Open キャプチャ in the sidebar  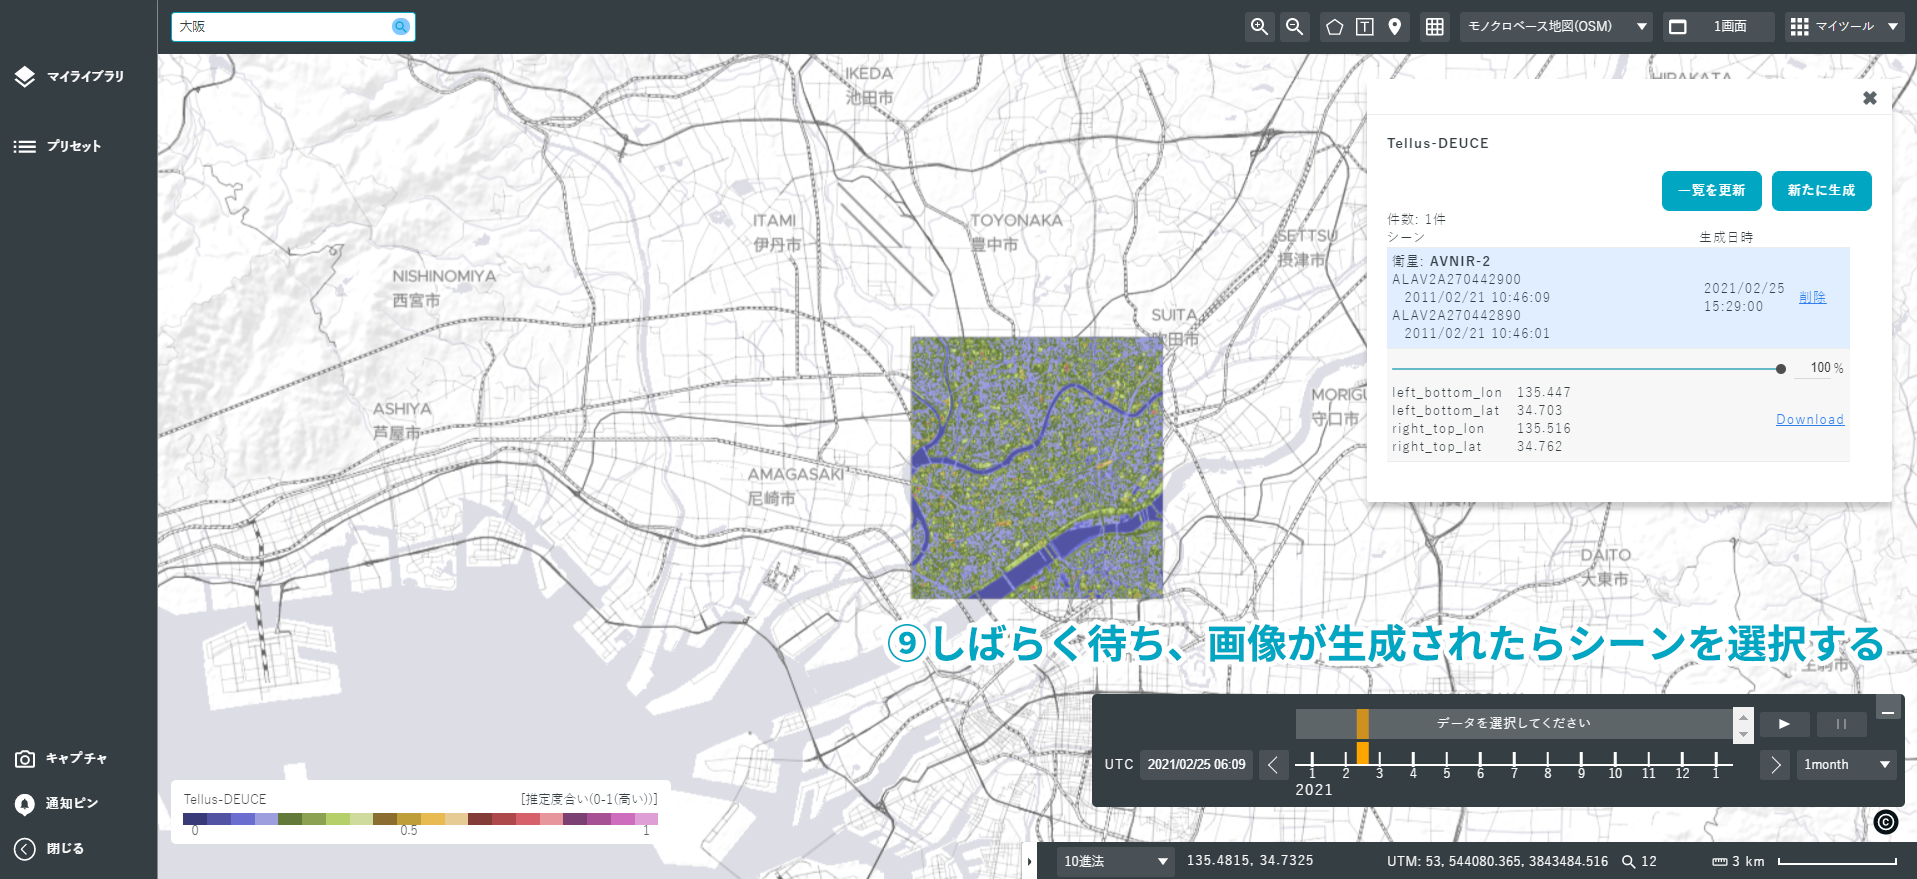(x=61, y=759)
